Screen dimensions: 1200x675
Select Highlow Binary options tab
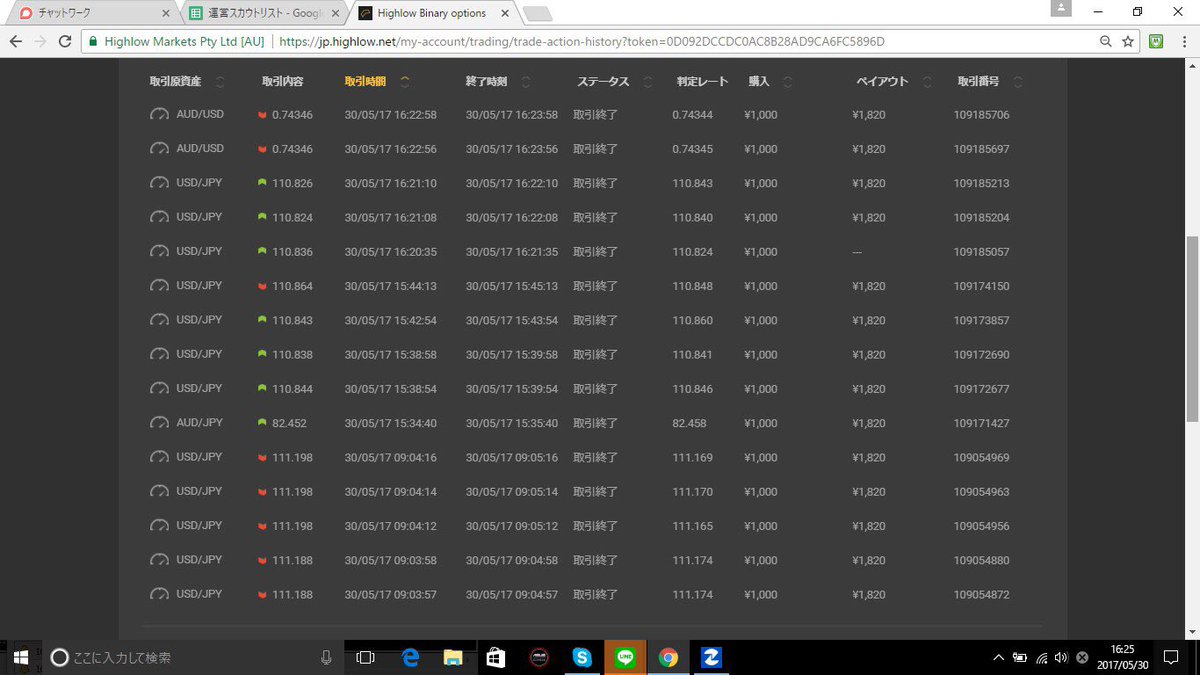click(x=432, y=13)
